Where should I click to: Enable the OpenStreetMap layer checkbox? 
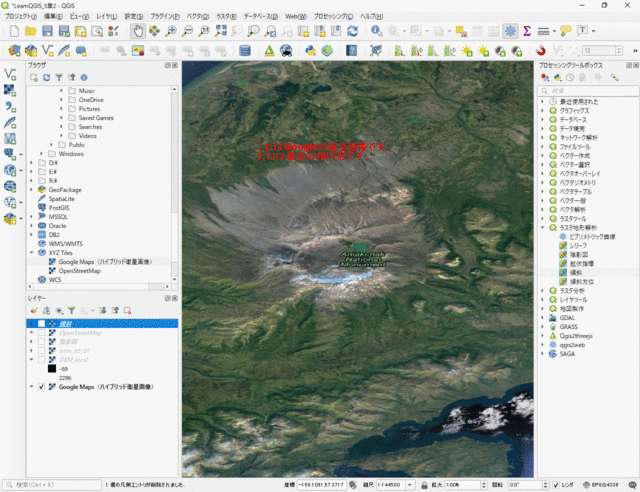pyautogui.click(x=41, y=332)
